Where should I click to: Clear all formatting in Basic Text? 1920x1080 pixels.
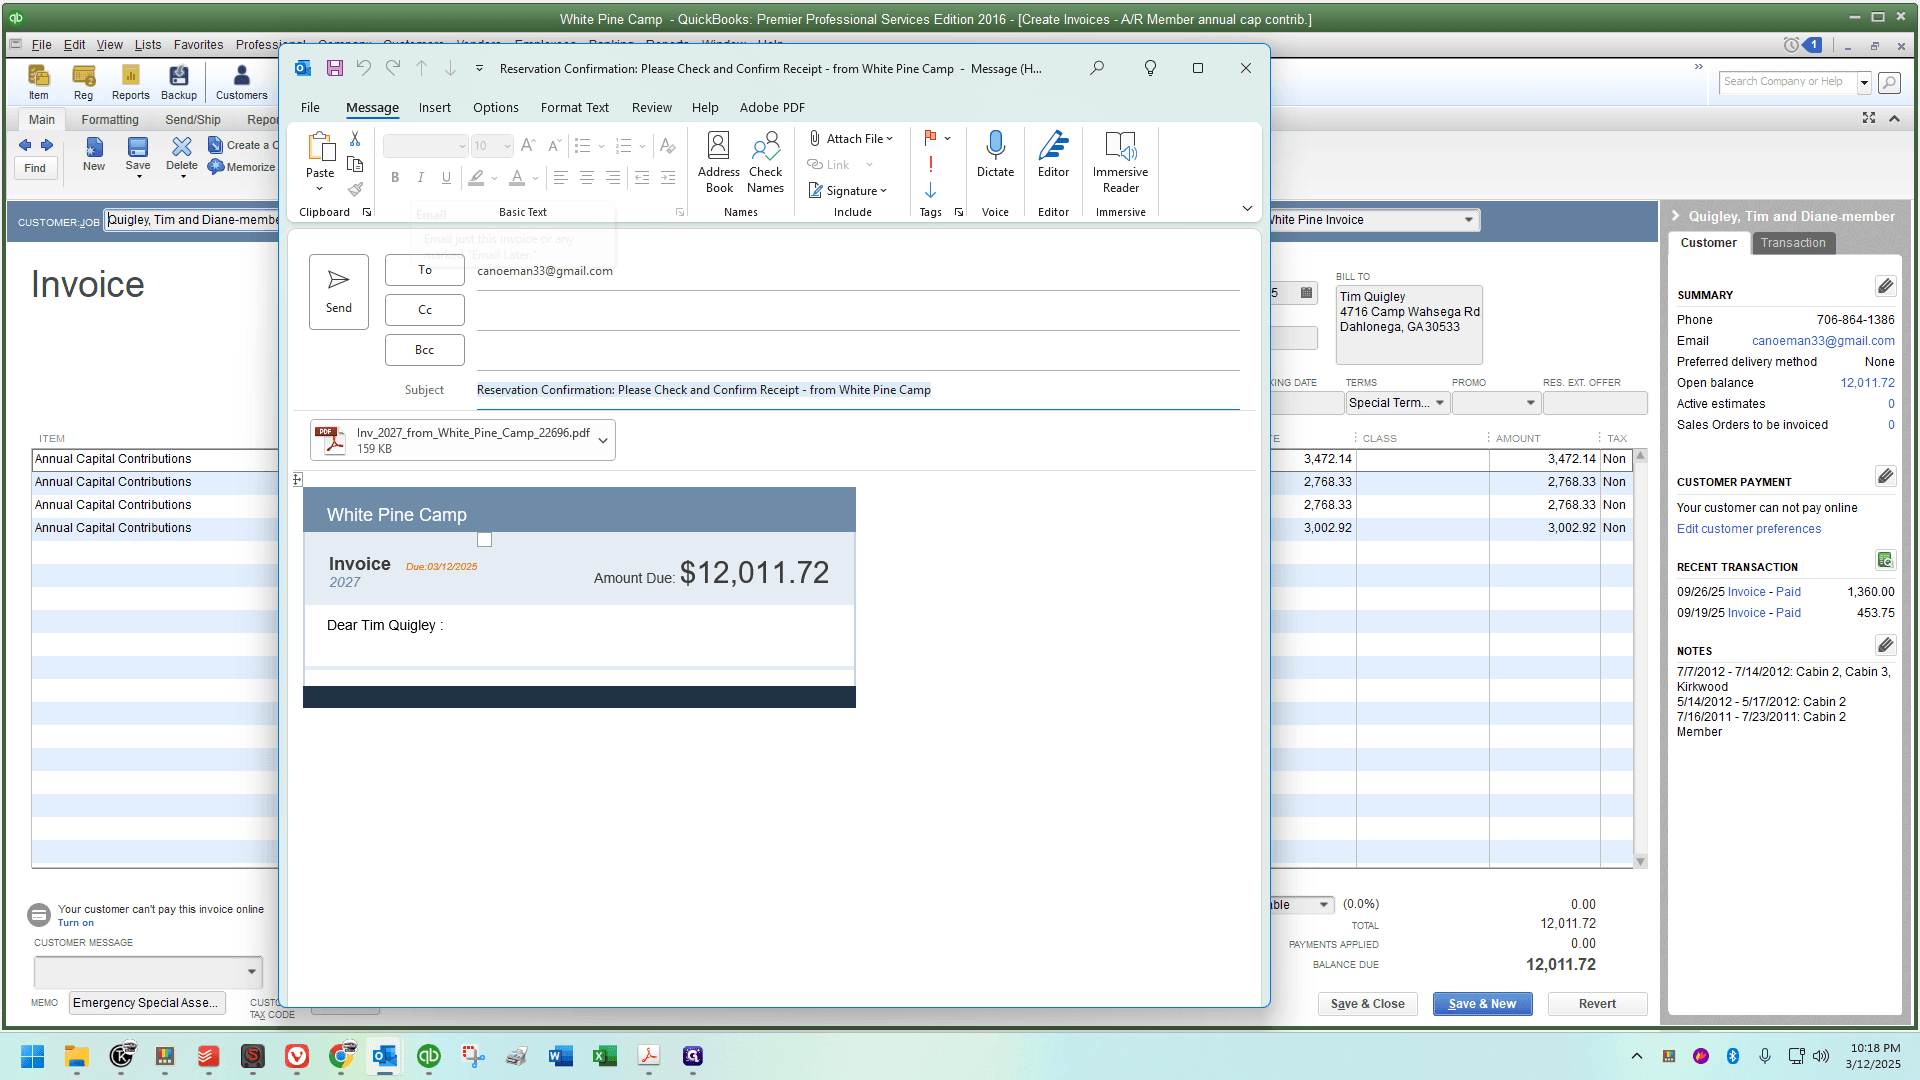pos(668,146)
